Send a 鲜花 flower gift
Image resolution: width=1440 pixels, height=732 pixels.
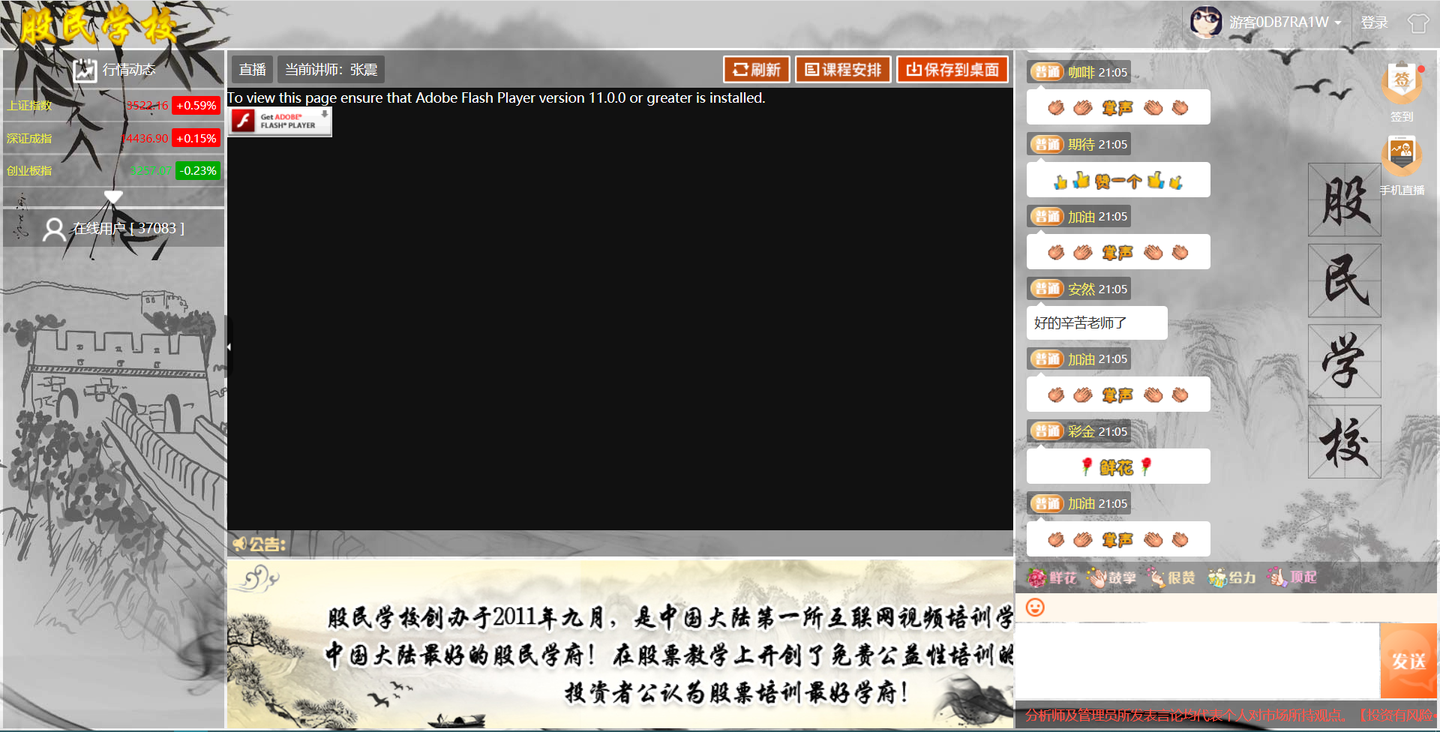click(x=1052, y=578)
